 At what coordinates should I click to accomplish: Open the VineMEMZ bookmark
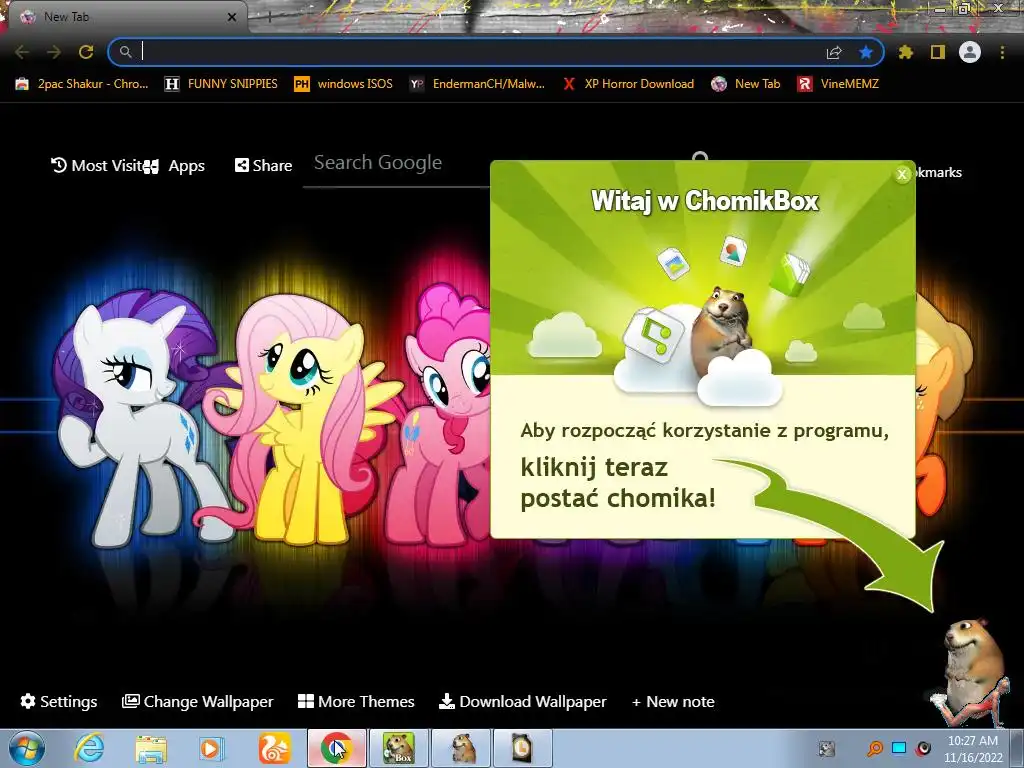[x=839, y=84]
